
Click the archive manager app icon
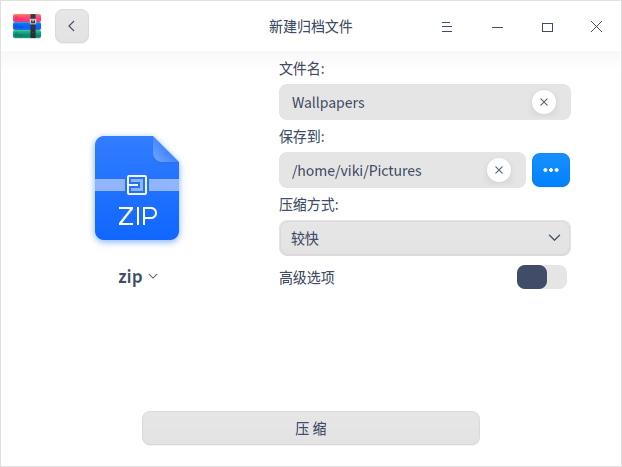pyautogui.click(x=27, y=26)
